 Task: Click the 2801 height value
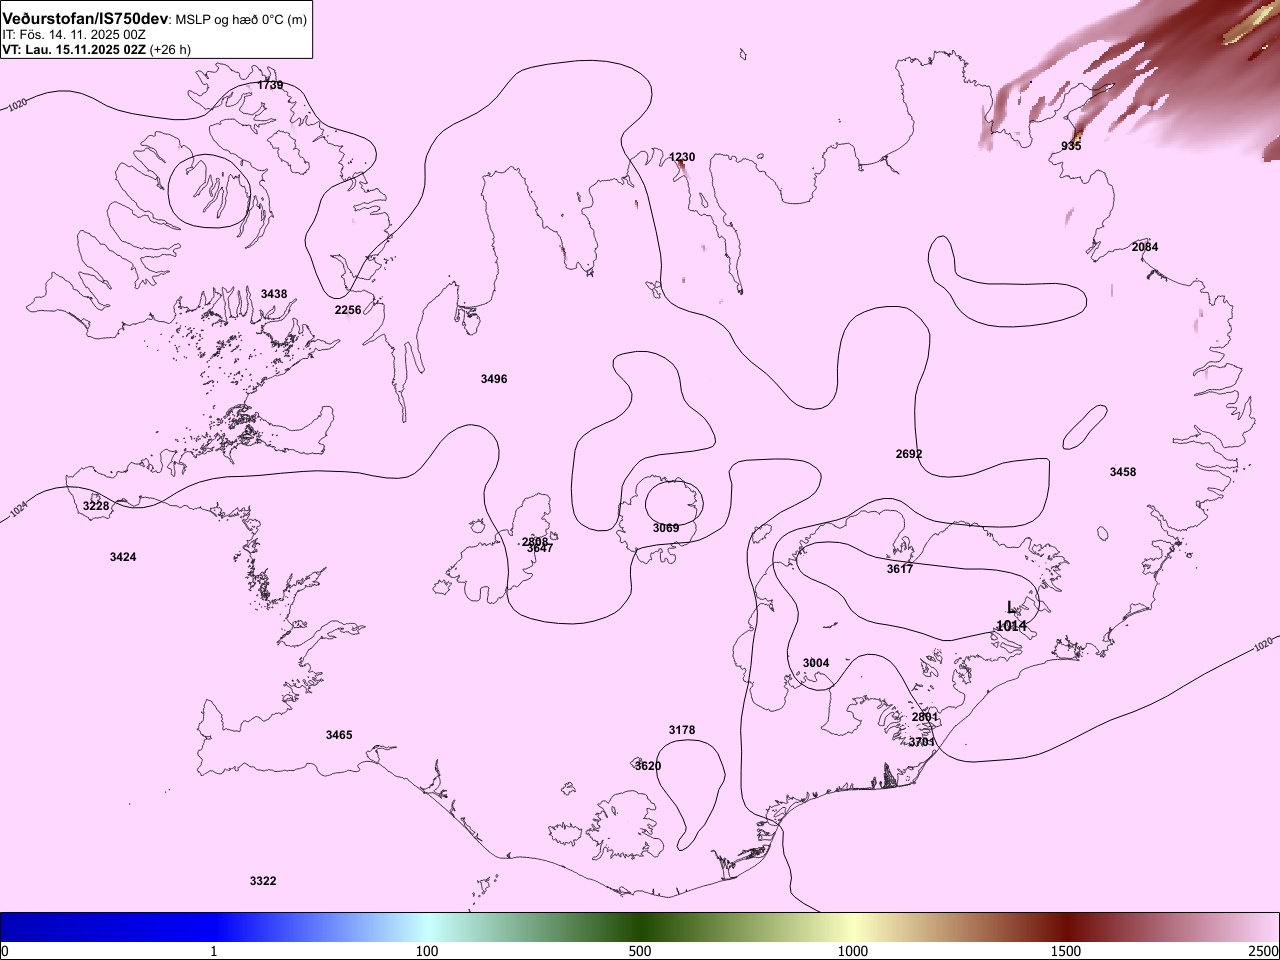(925, 718)
